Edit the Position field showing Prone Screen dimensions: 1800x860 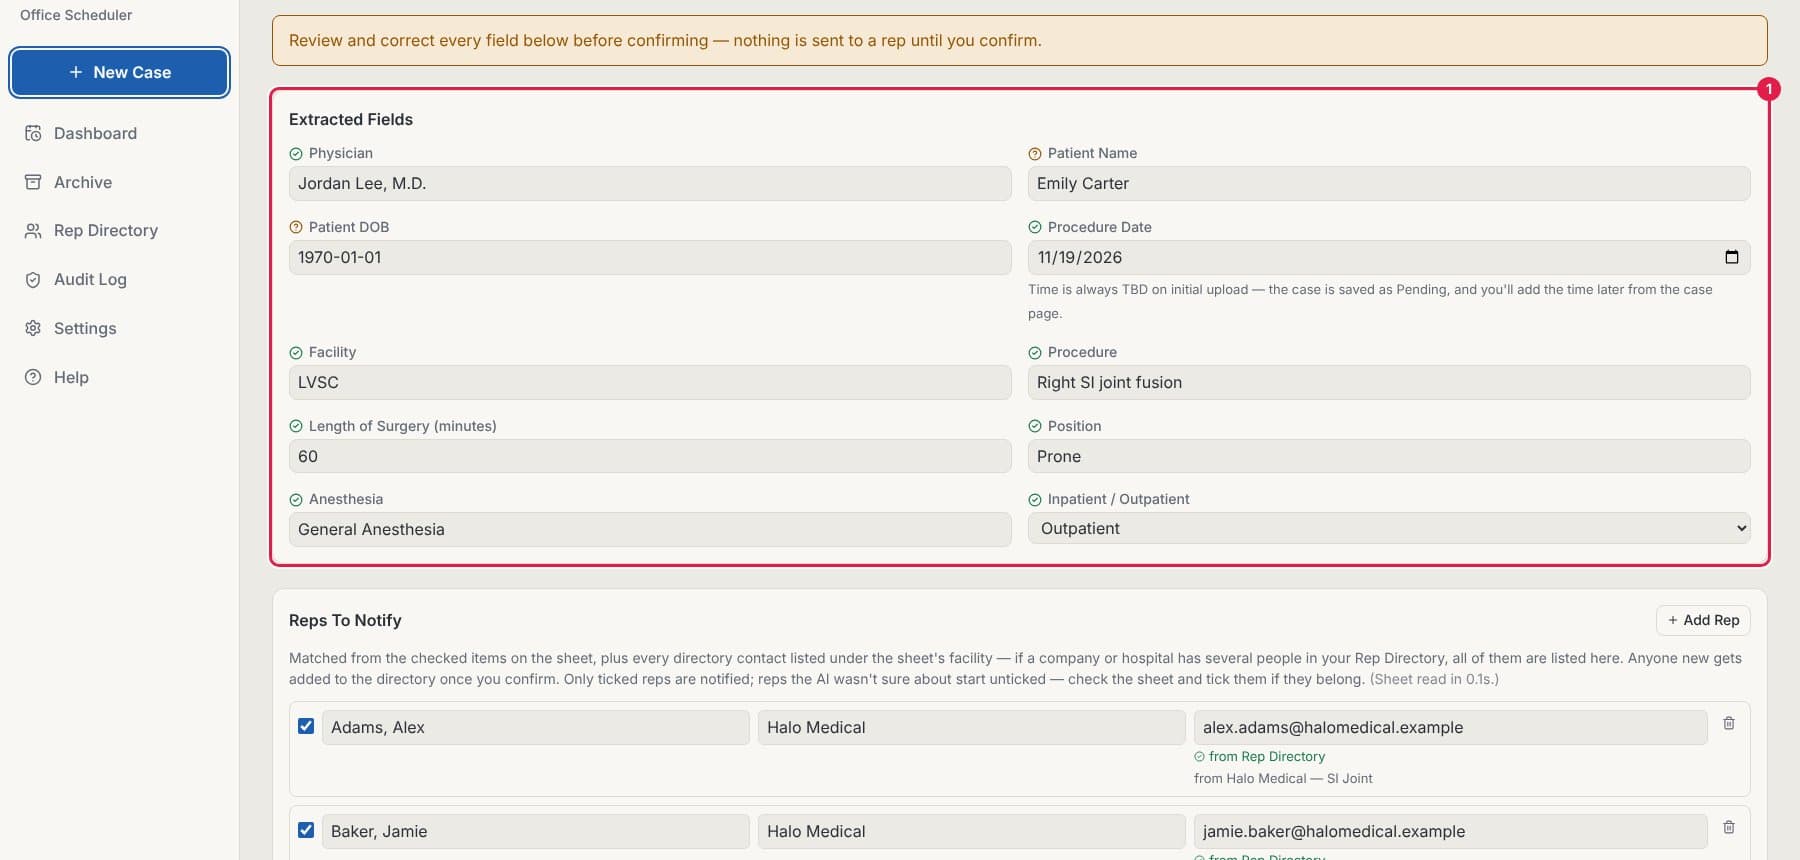pyautogui.click(x=1389, y=456)
